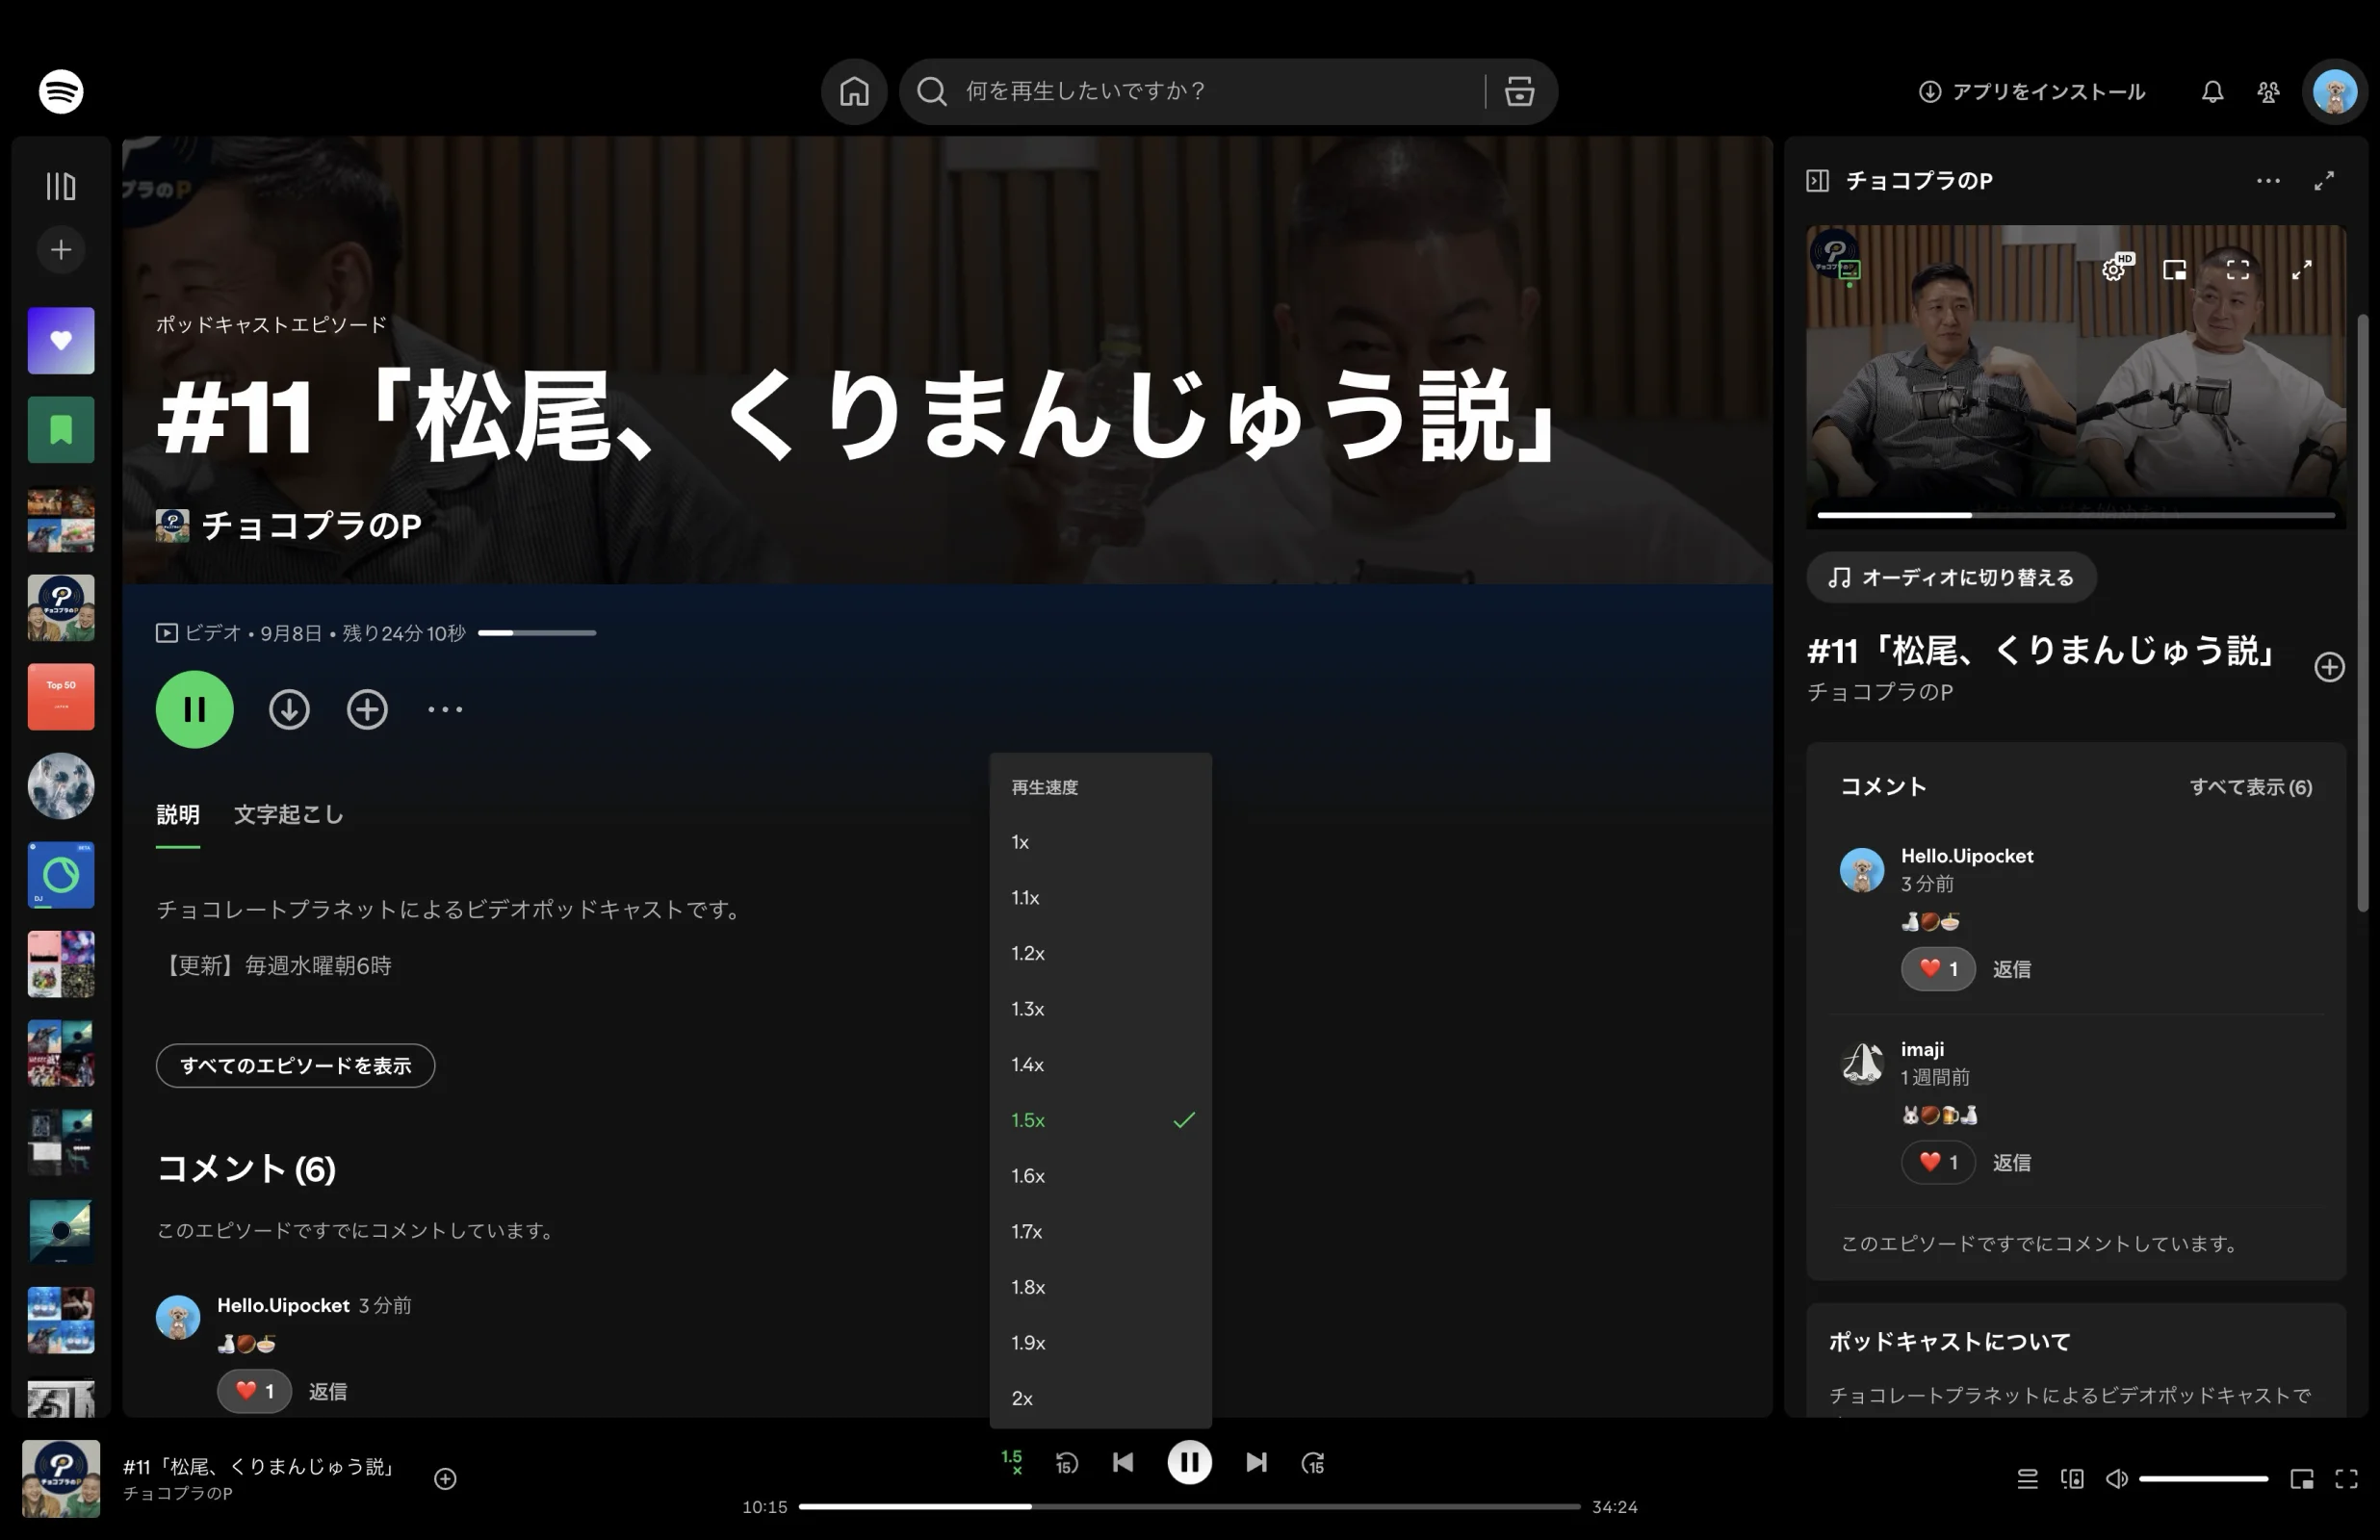Screen dimensions: 2380x1540
Task: Seek on bottom playback progress bar
Action: [x=1189, y=1506]
